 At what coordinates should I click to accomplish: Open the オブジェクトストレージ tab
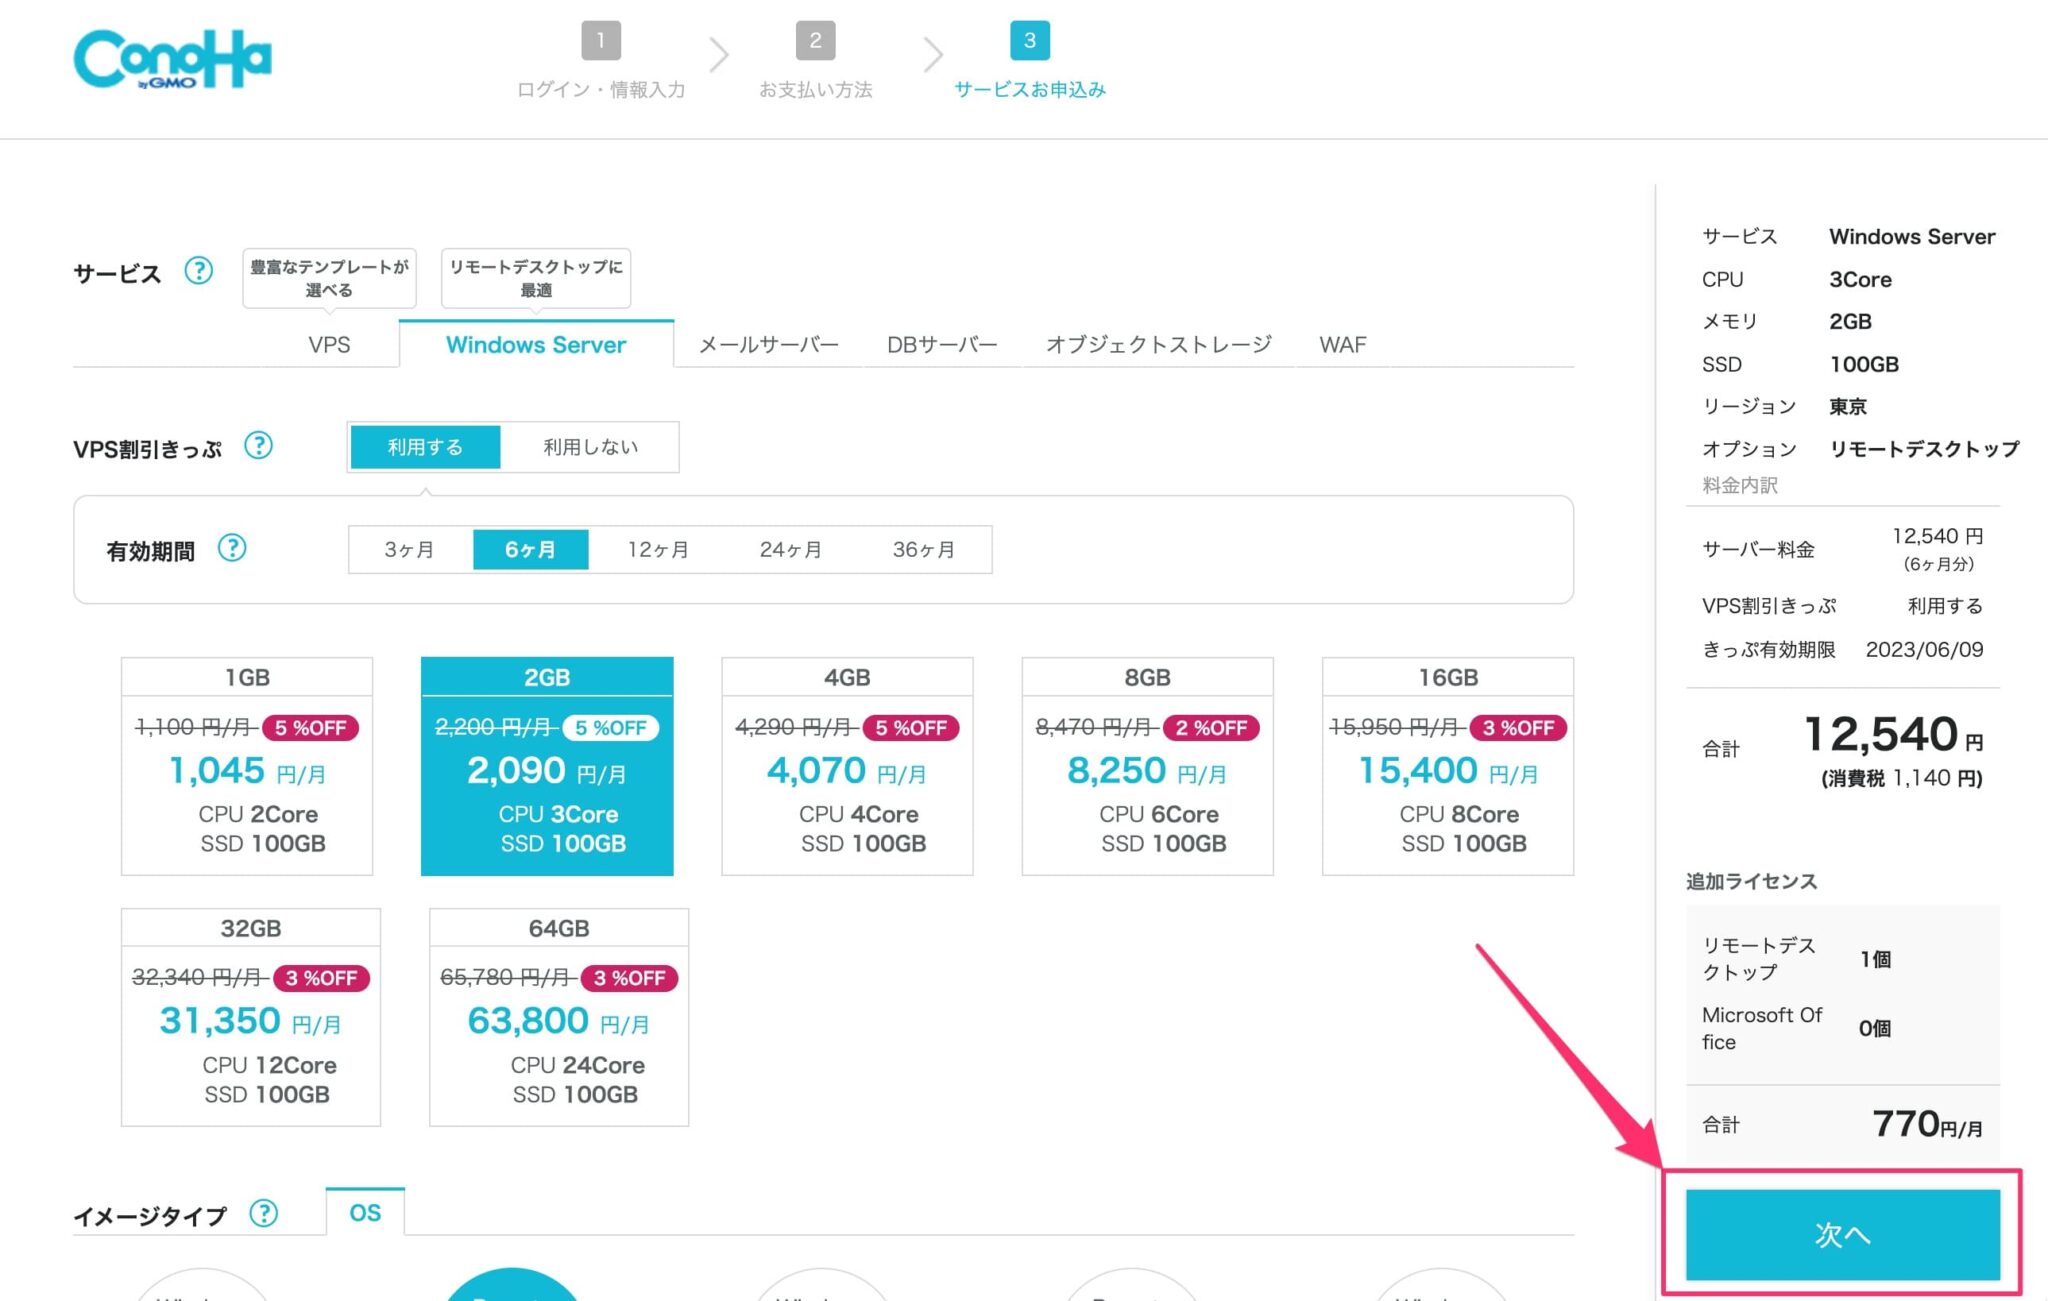(1158, 344)
